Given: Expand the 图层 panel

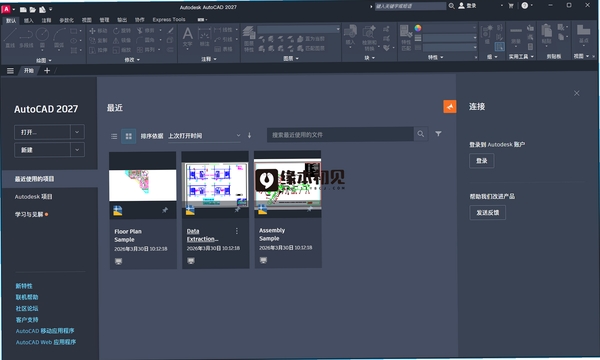Looking at the screenshot, I should point(290,59).
